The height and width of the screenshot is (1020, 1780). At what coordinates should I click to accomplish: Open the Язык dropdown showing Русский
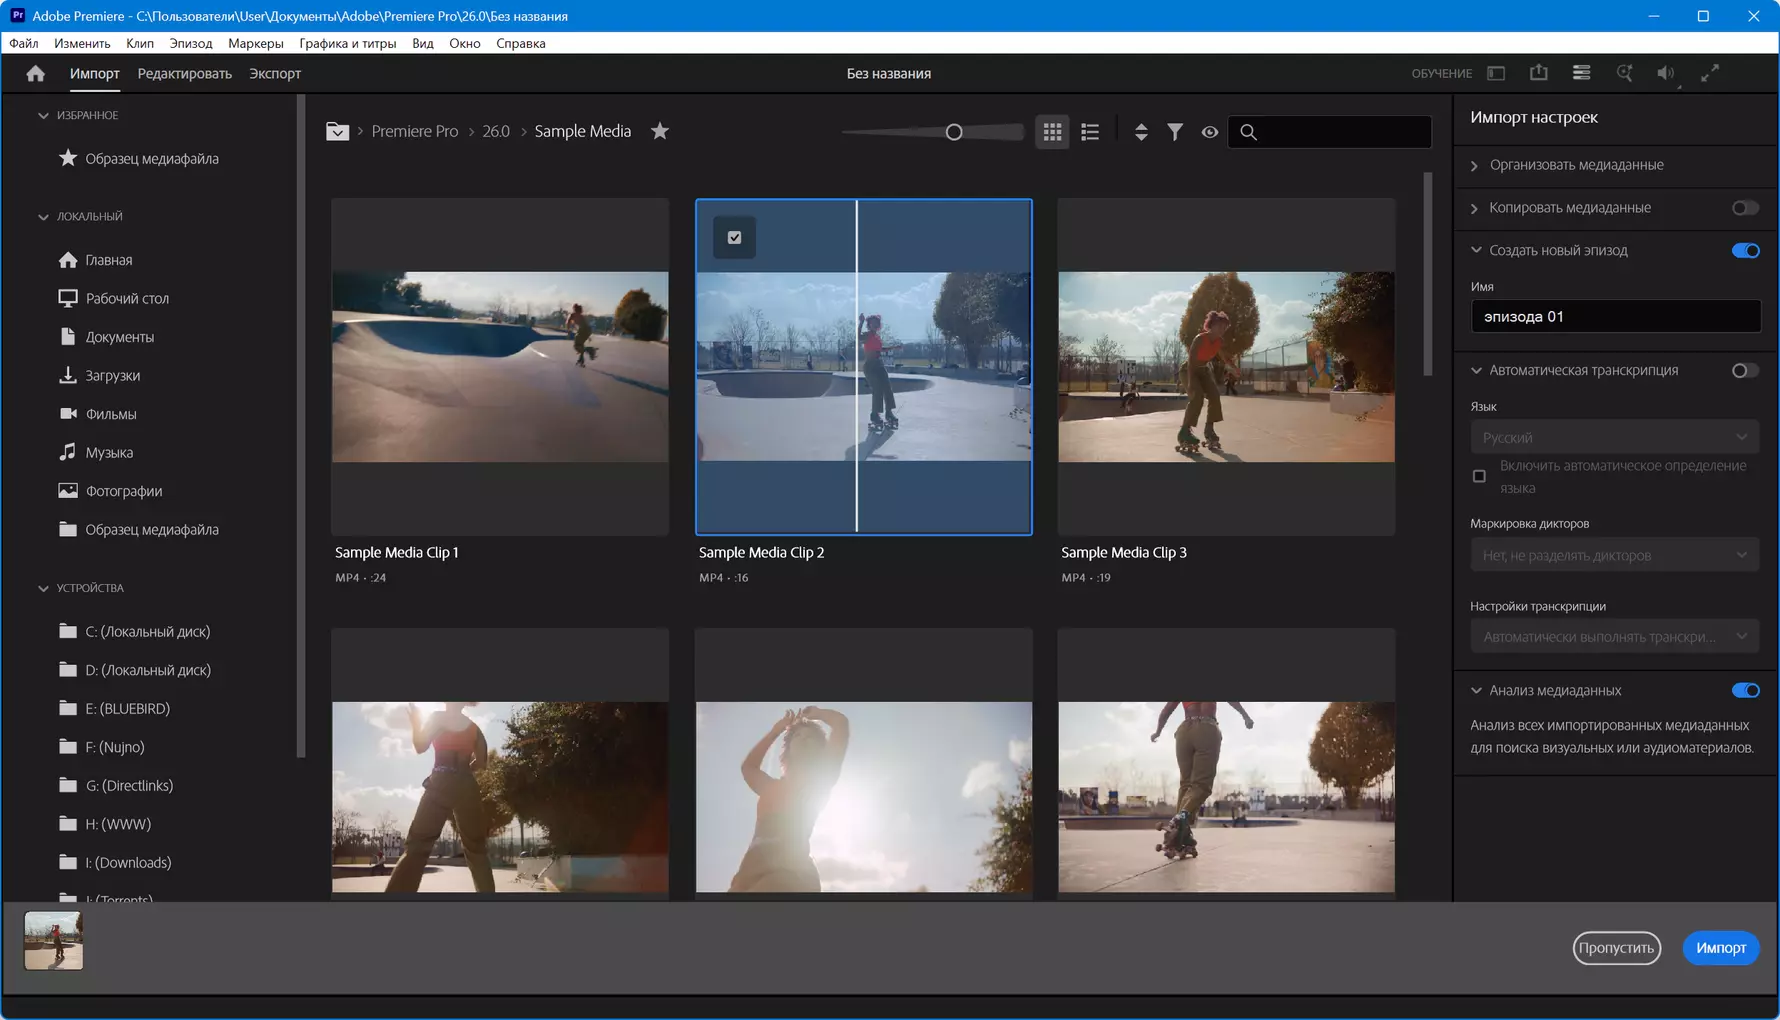pos(1614,438)
